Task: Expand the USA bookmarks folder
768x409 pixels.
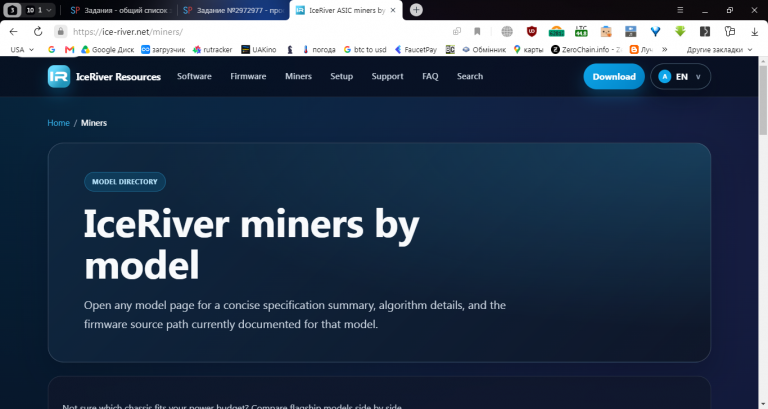Action: tap(22, 49)
